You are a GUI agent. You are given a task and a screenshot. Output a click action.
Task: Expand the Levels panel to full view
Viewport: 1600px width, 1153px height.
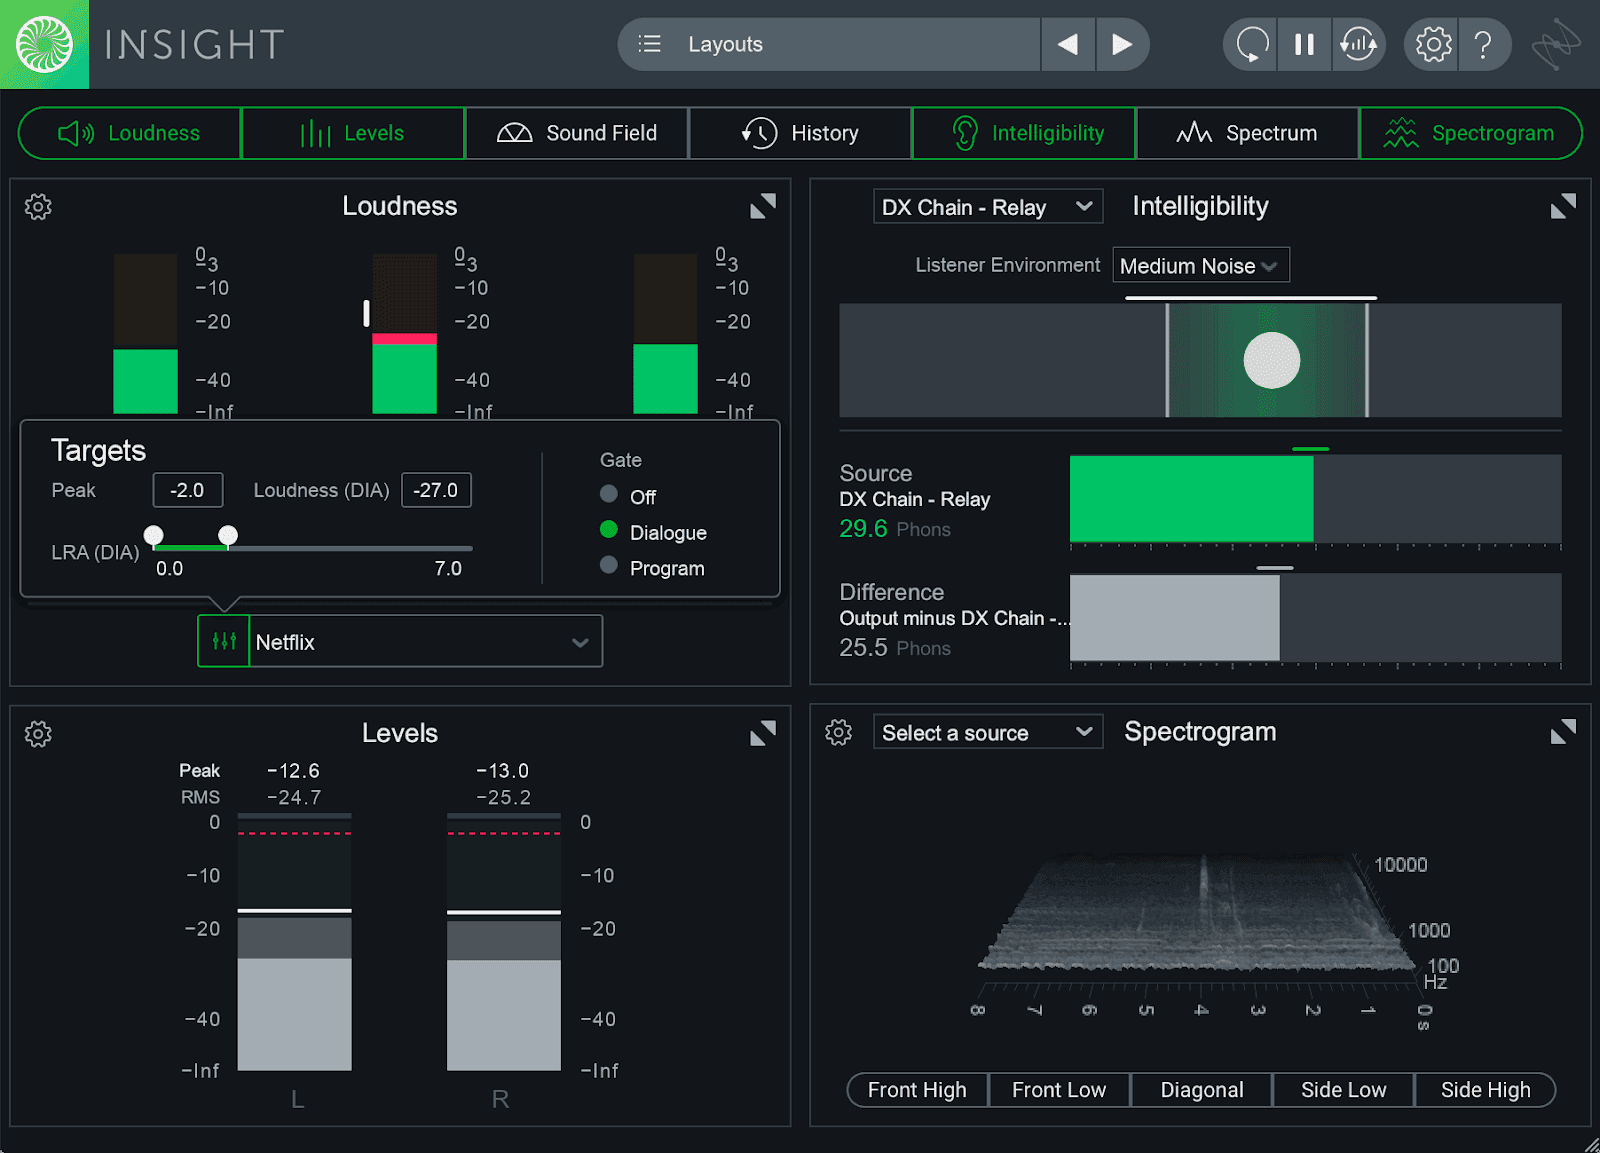763,733
